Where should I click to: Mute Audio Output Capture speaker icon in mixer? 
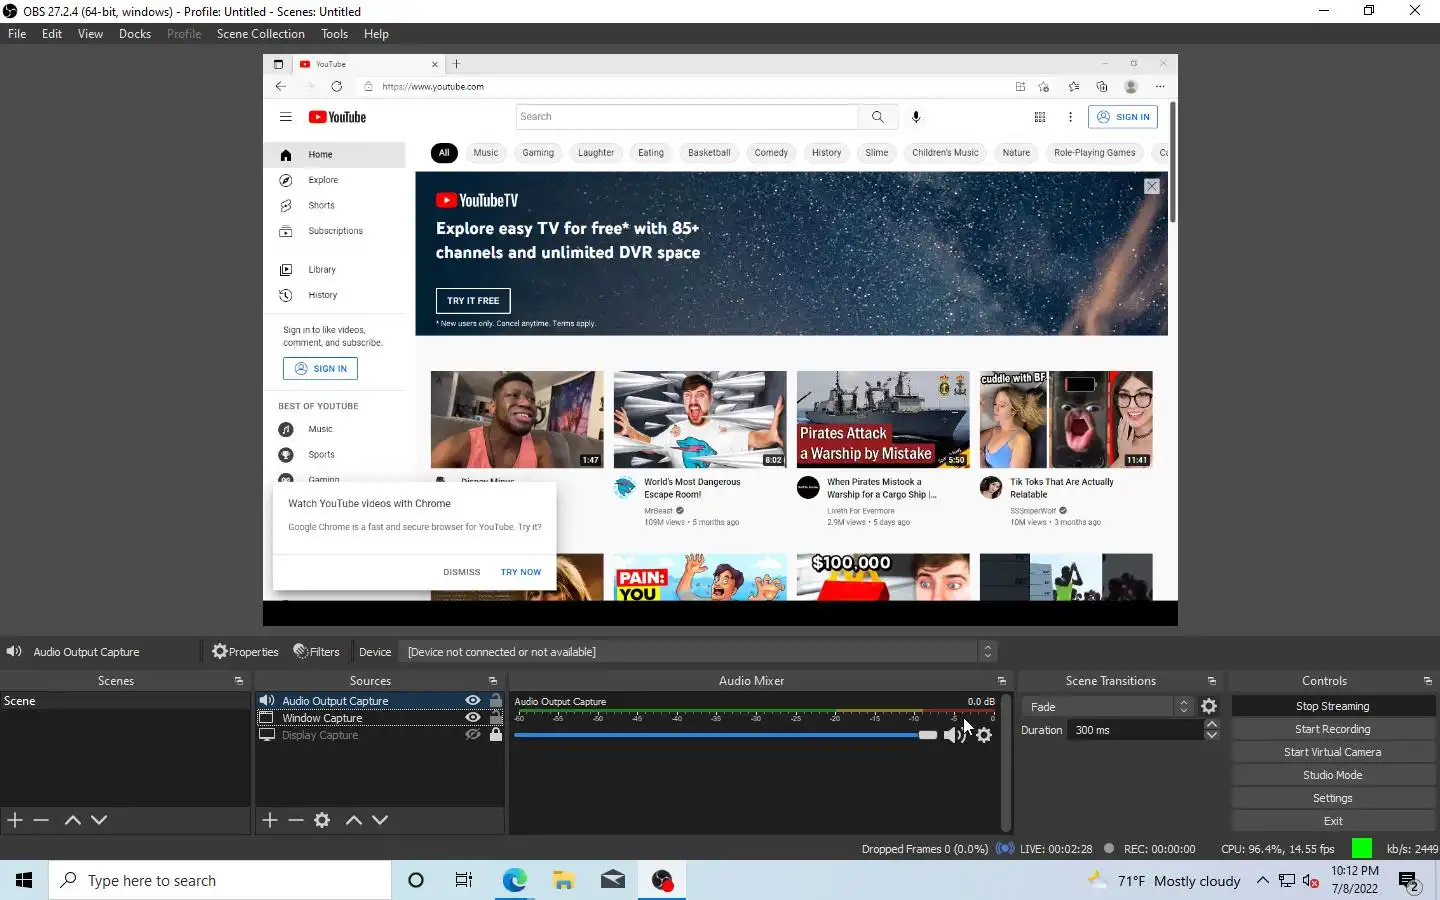click(x=952, y=735)
